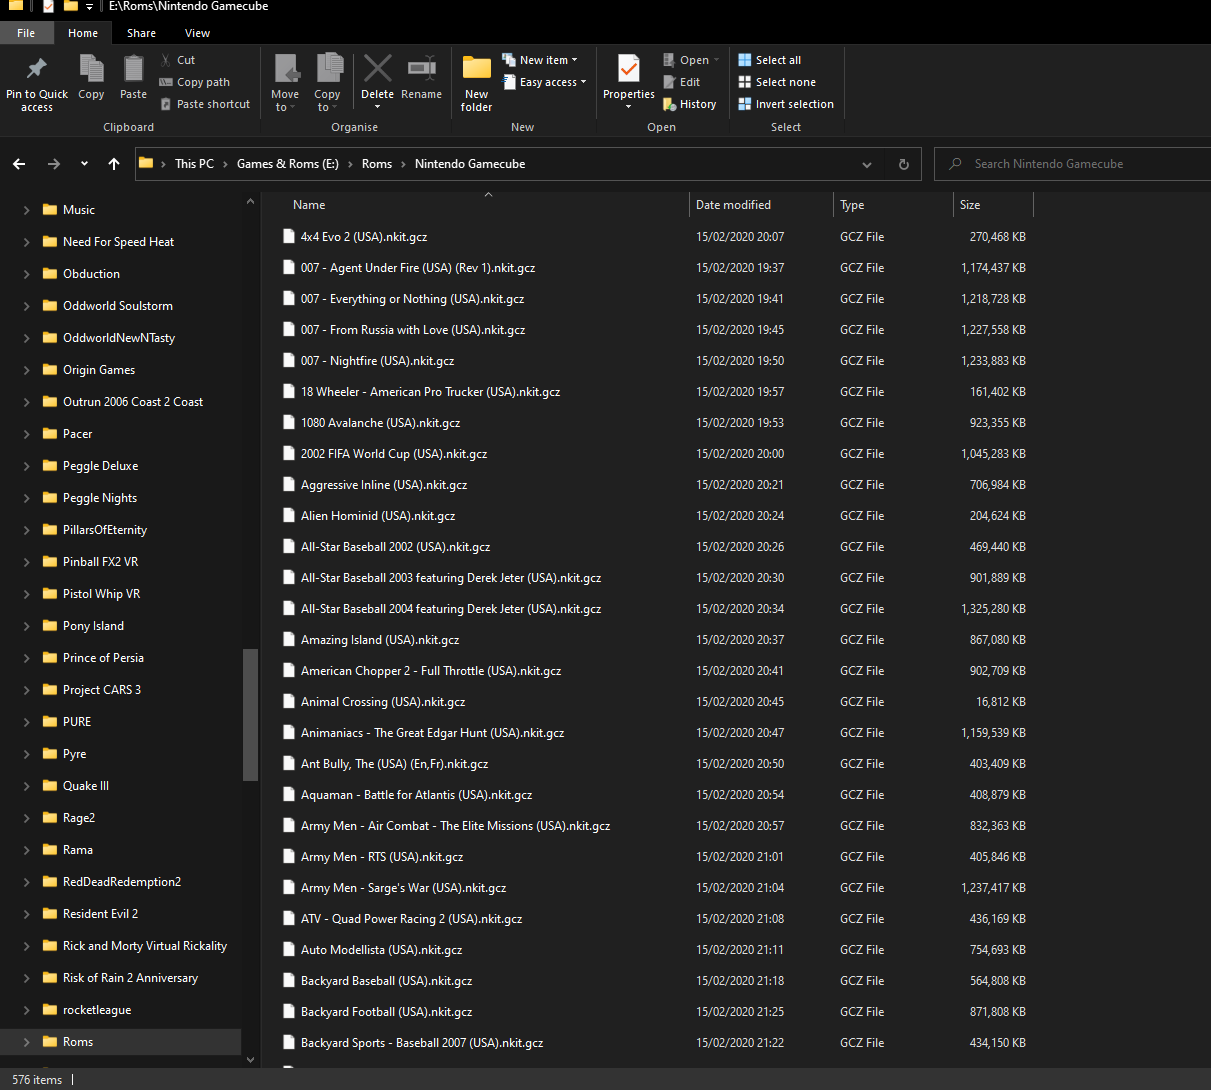Click This PC in address bar
The image size is (1211, 1090).
click(194, 164)
